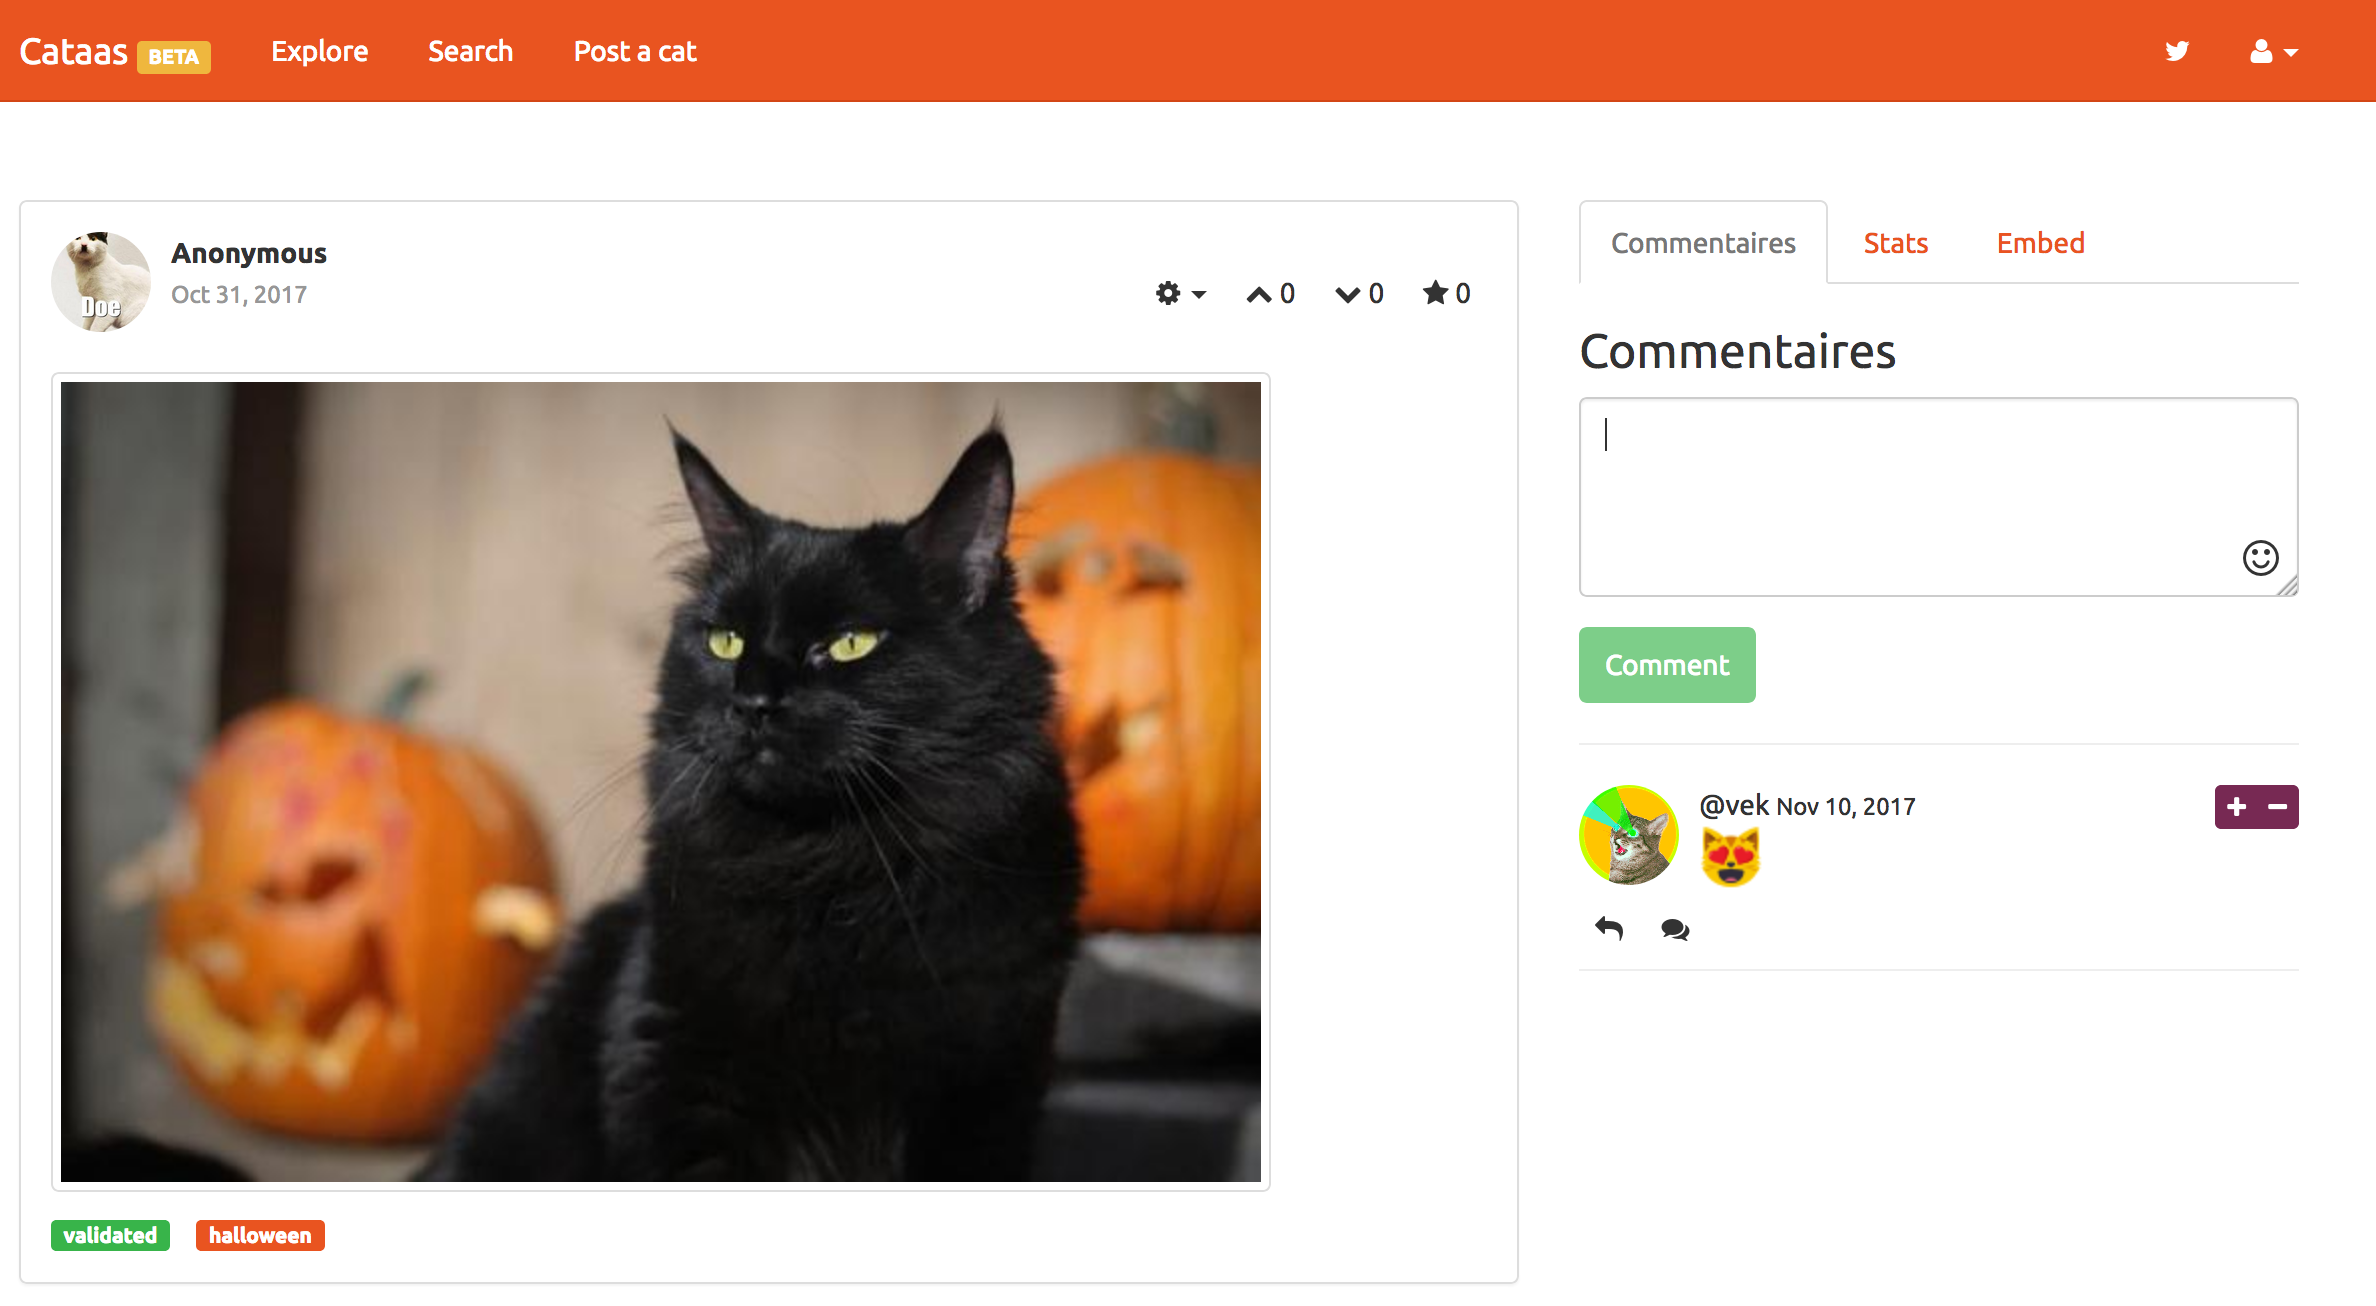
Task: Upvote the cat picture with the up arrow
Action: 1258,293
